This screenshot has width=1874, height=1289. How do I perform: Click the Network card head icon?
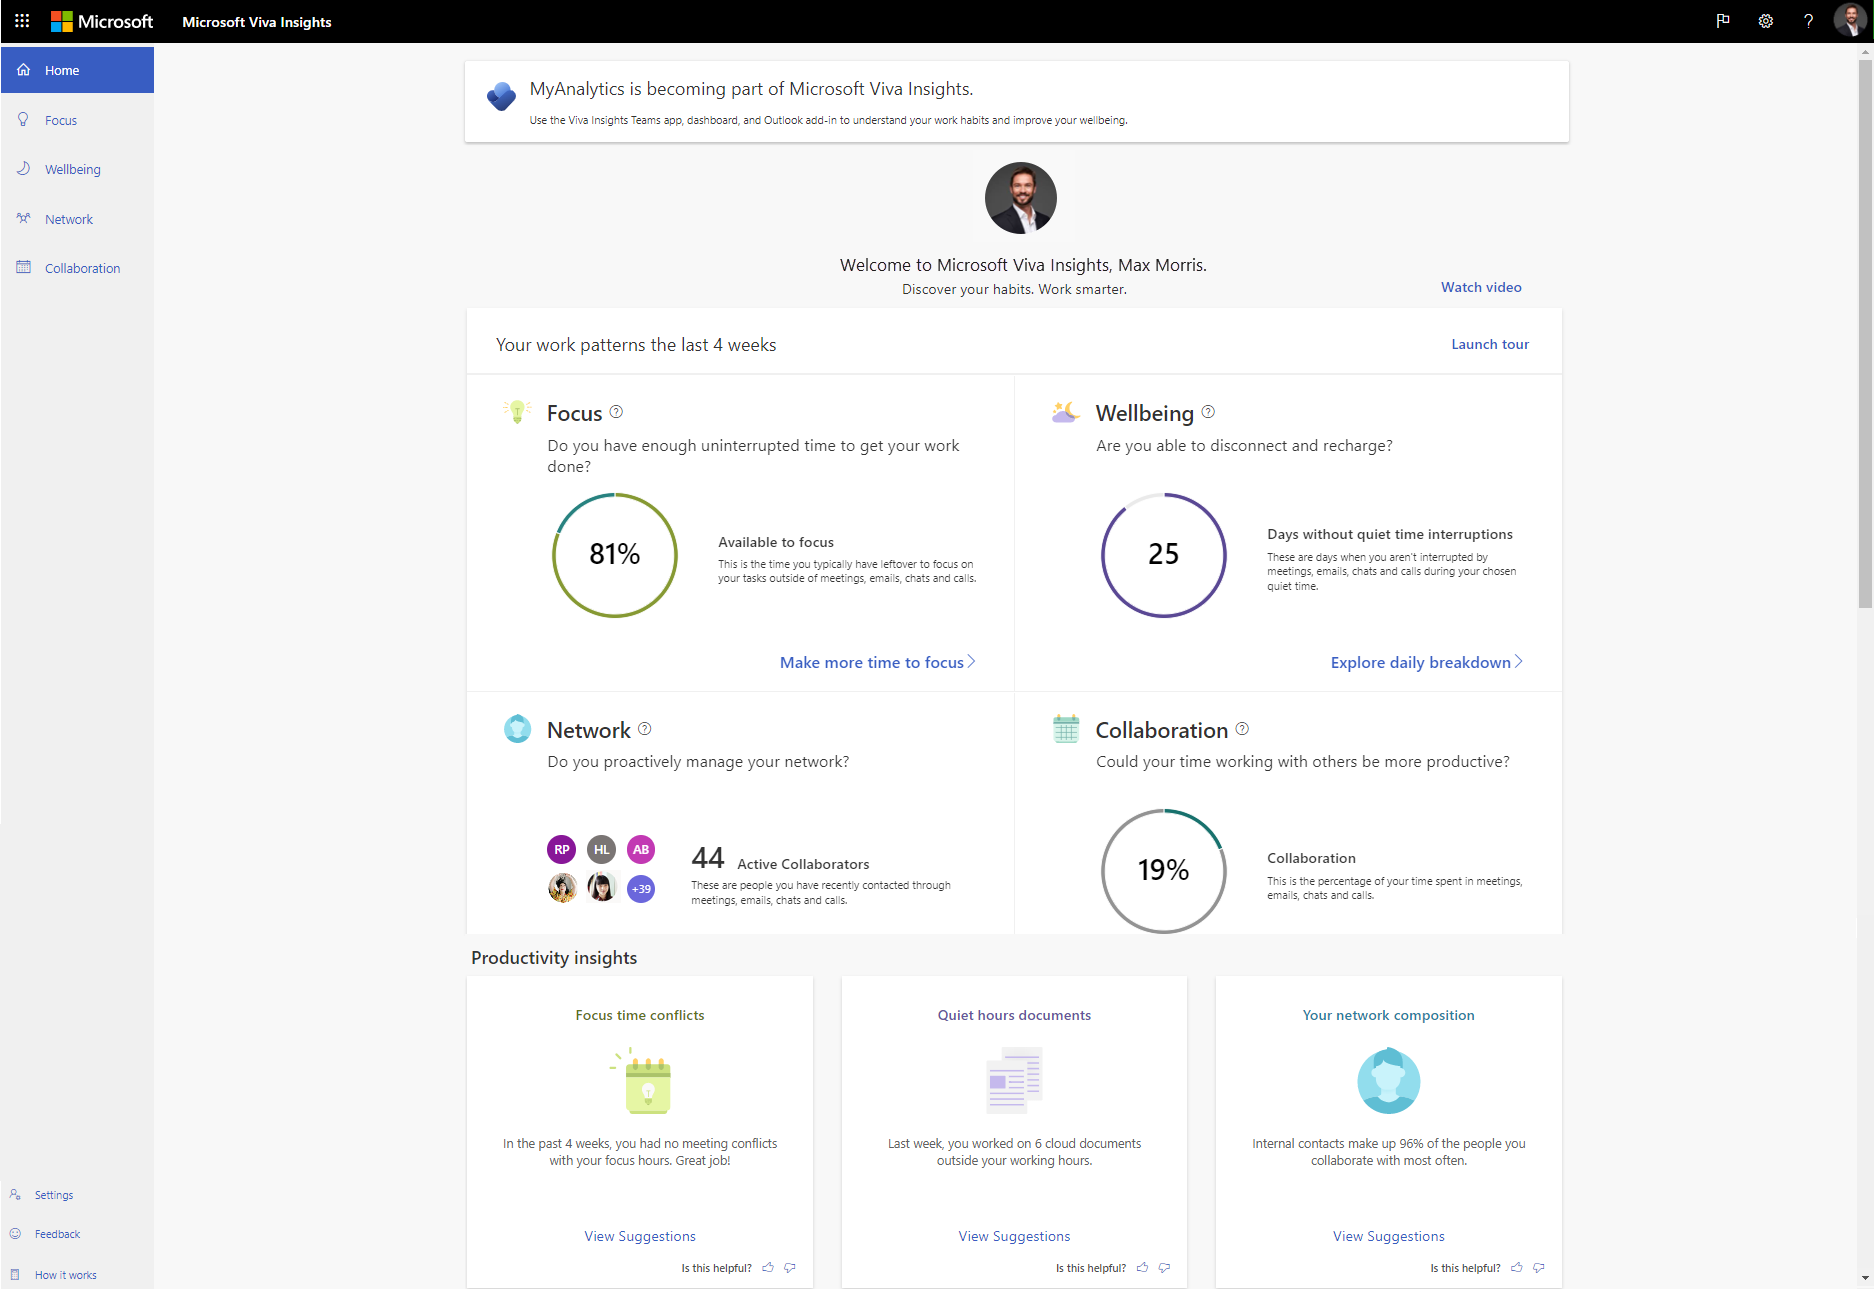(x=517, y=728)
